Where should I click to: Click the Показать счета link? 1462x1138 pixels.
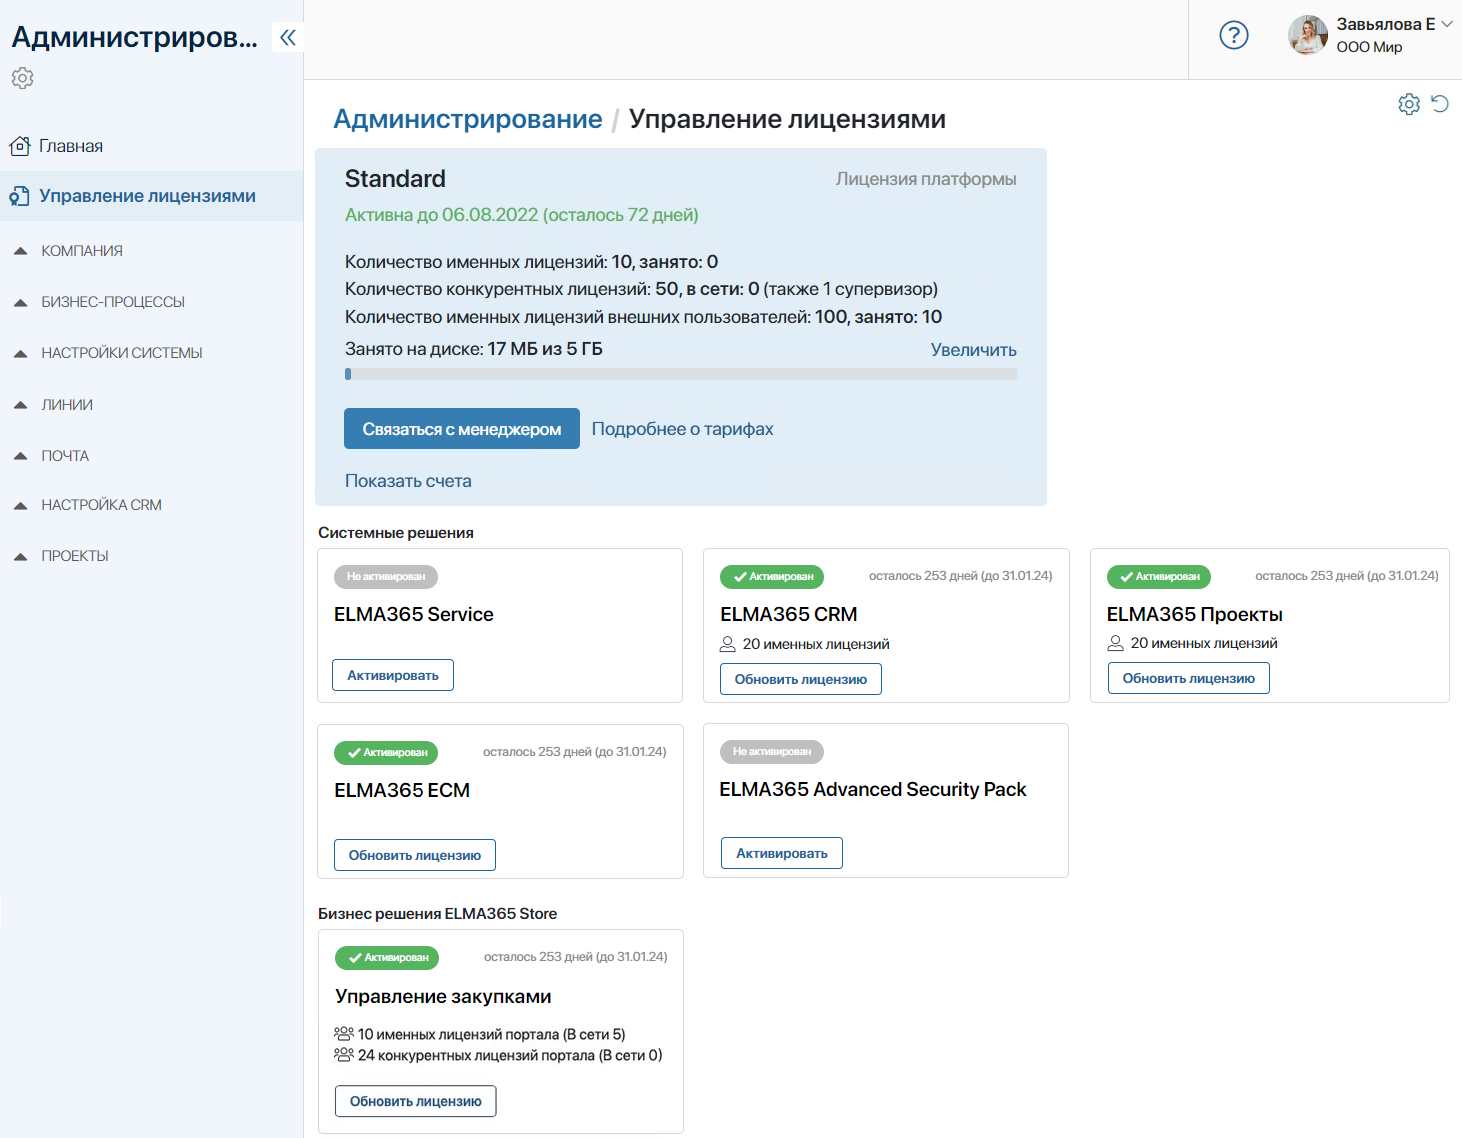click(408, 481)
